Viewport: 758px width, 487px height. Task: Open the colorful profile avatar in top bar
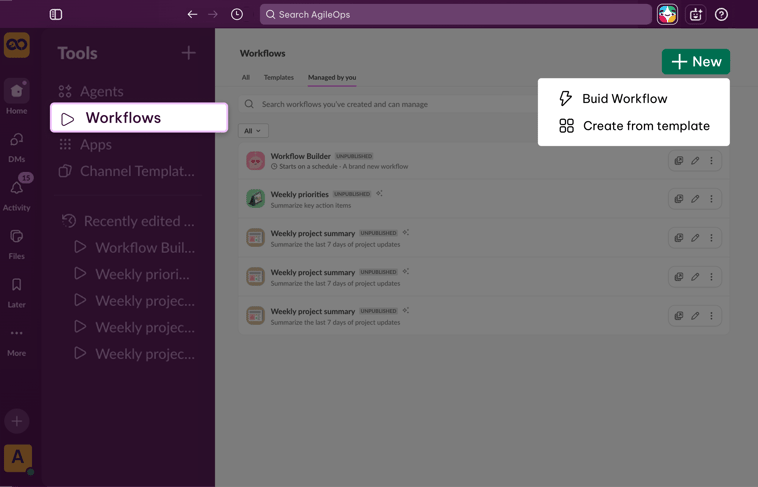(x=667, y=15)
